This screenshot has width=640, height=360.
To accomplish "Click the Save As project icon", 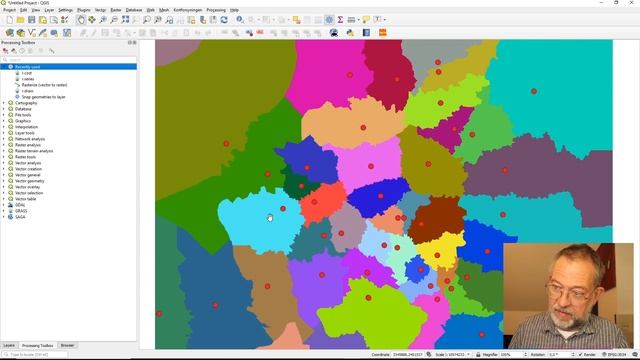I will pos(42,20).
